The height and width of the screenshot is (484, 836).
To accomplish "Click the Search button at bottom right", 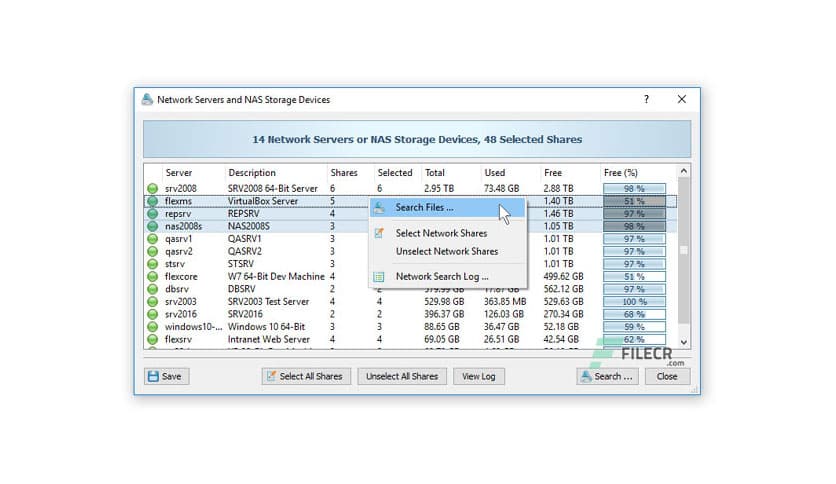I will click(607, 377).
